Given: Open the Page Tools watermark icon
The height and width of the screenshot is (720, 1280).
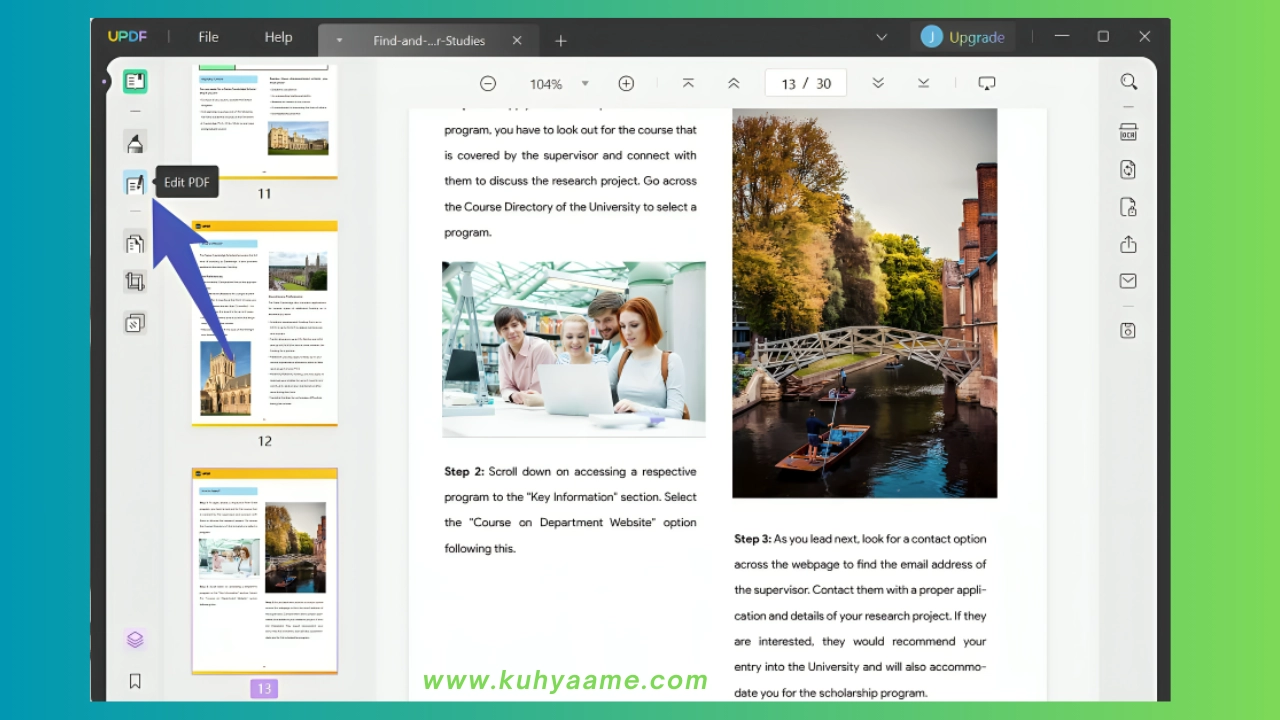Looking at the screenshot, I should 135,323.
